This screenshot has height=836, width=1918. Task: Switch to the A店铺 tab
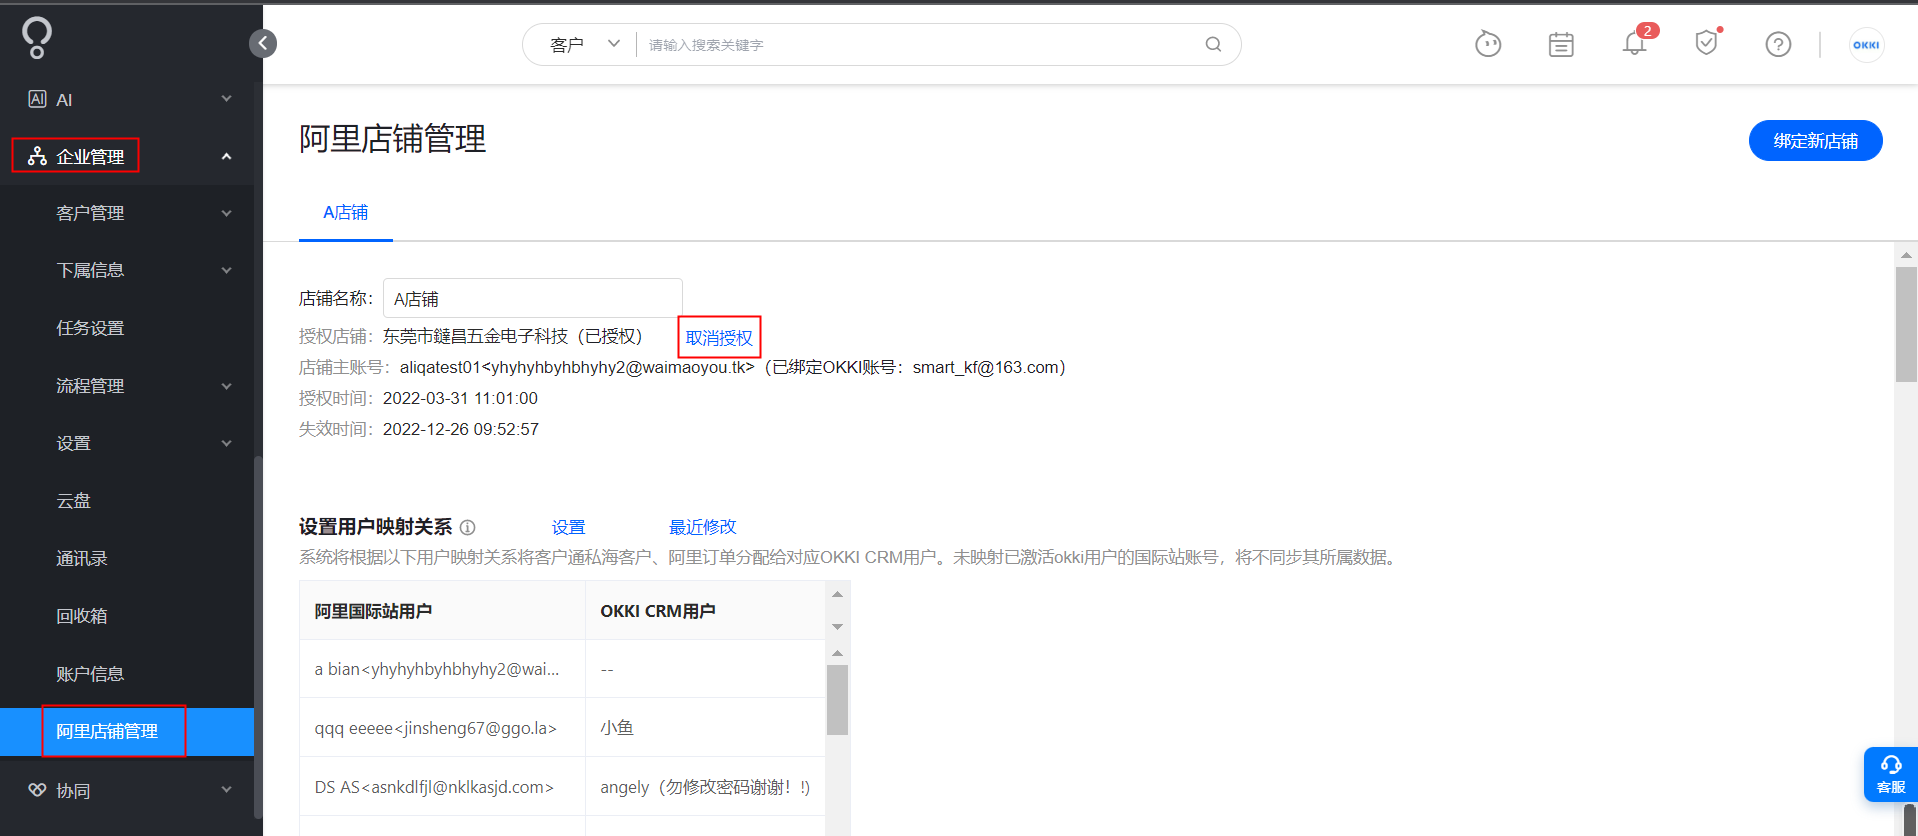[x=345, y=212]
